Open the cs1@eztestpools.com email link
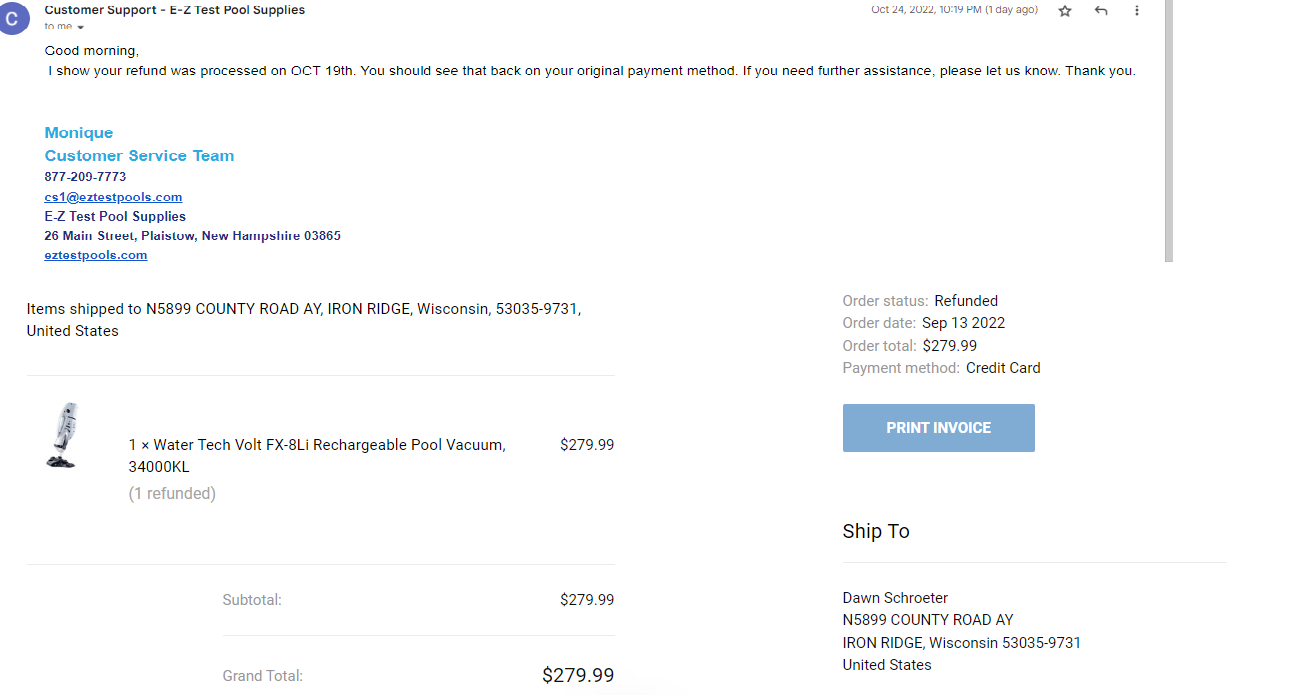Image resolution: width=1314 pixels, height=695 pixels. point(113,197)
